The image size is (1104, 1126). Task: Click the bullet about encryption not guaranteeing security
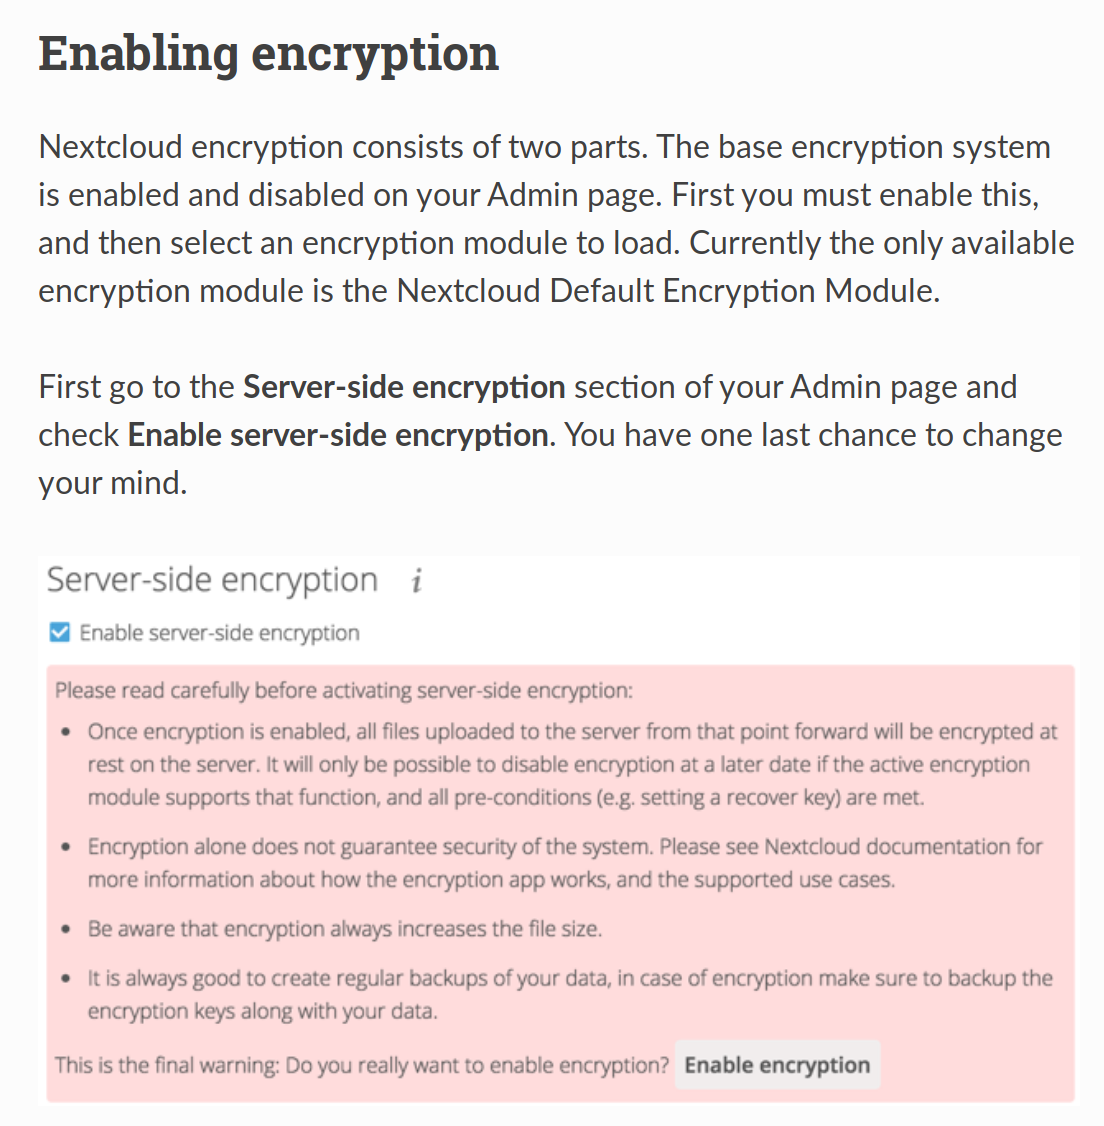[x=560, y=863]
